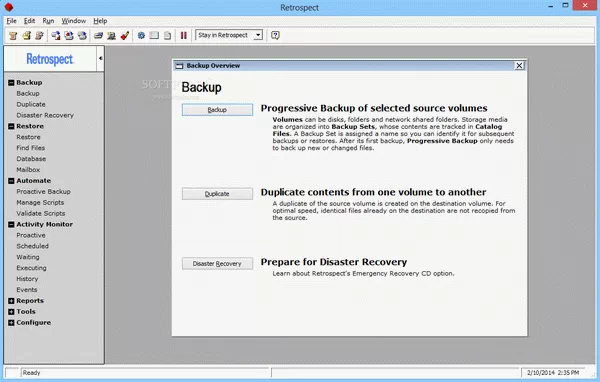This screenshot has width=600, height=382.
Task: Collapse the sidebar with the small arrow
Action: (x=100, y=58)
